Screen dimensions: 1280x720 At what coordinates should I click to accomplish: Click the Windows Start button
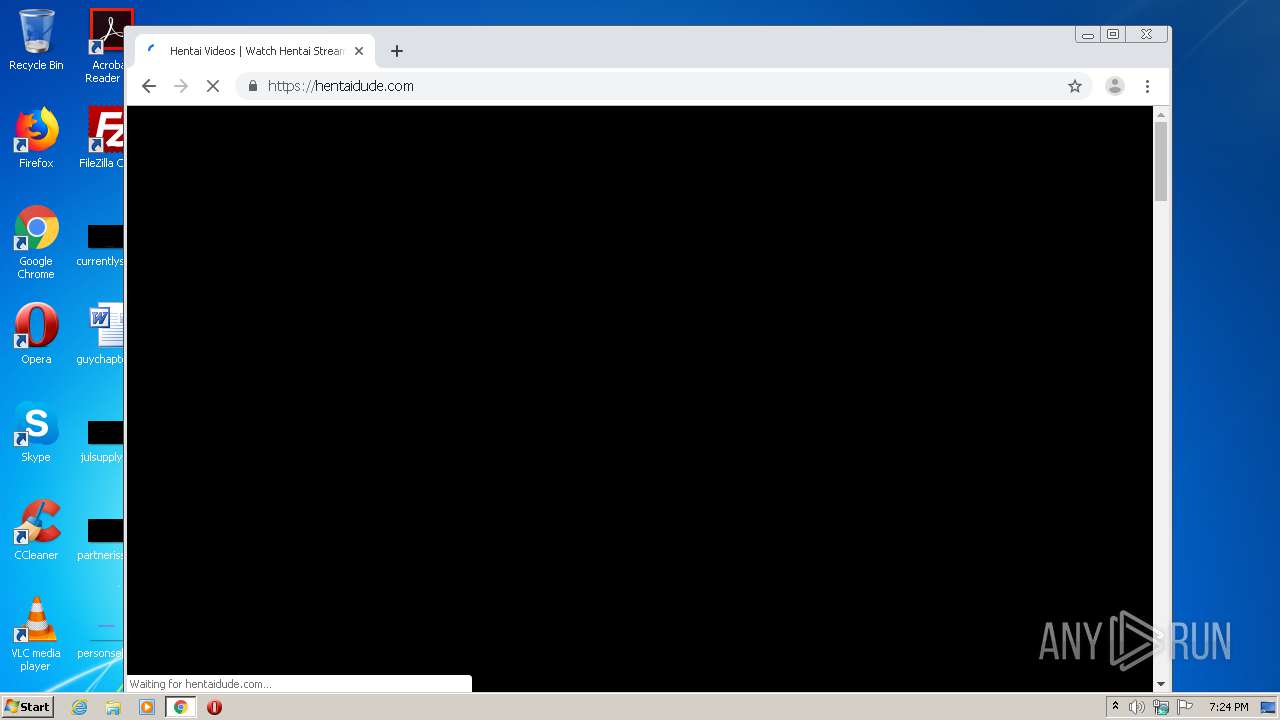tap(27, 706)
